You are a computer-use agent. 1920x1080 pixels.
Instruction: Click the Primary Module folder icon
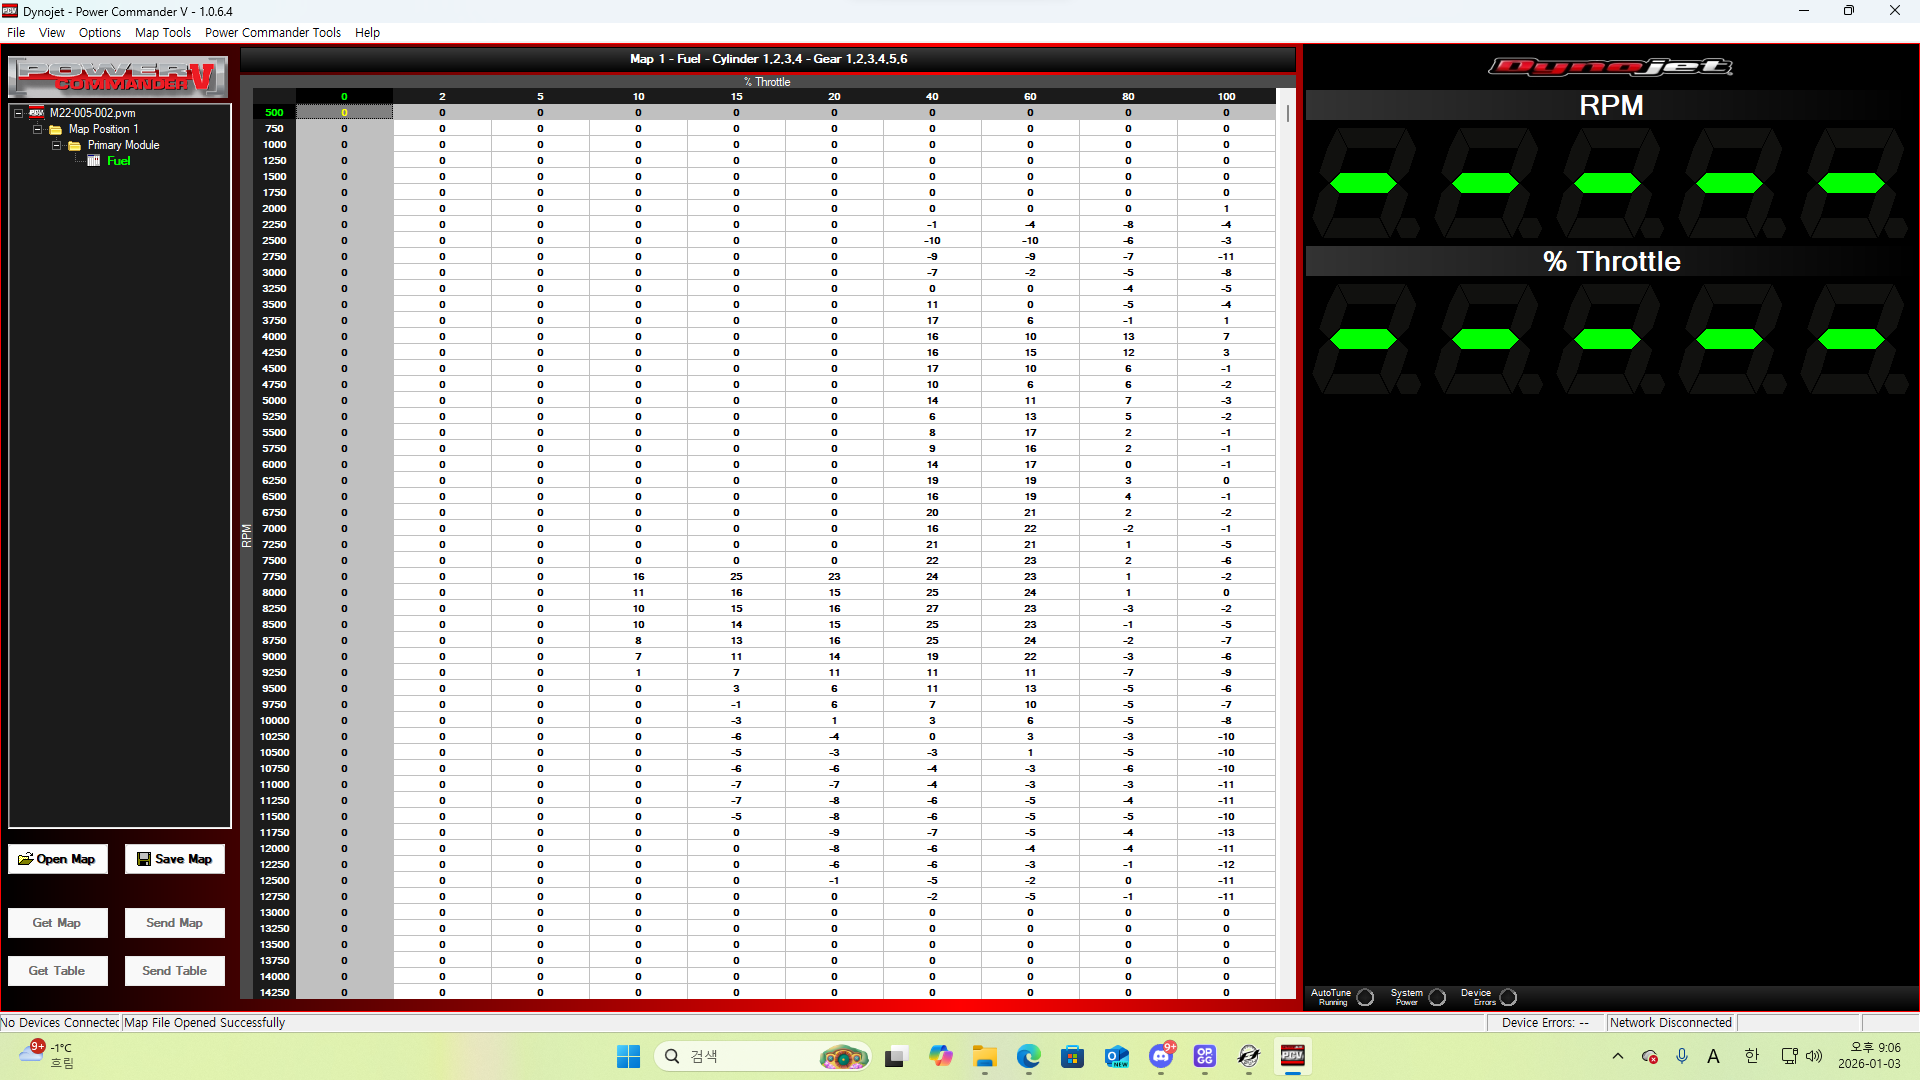(75, 145)
